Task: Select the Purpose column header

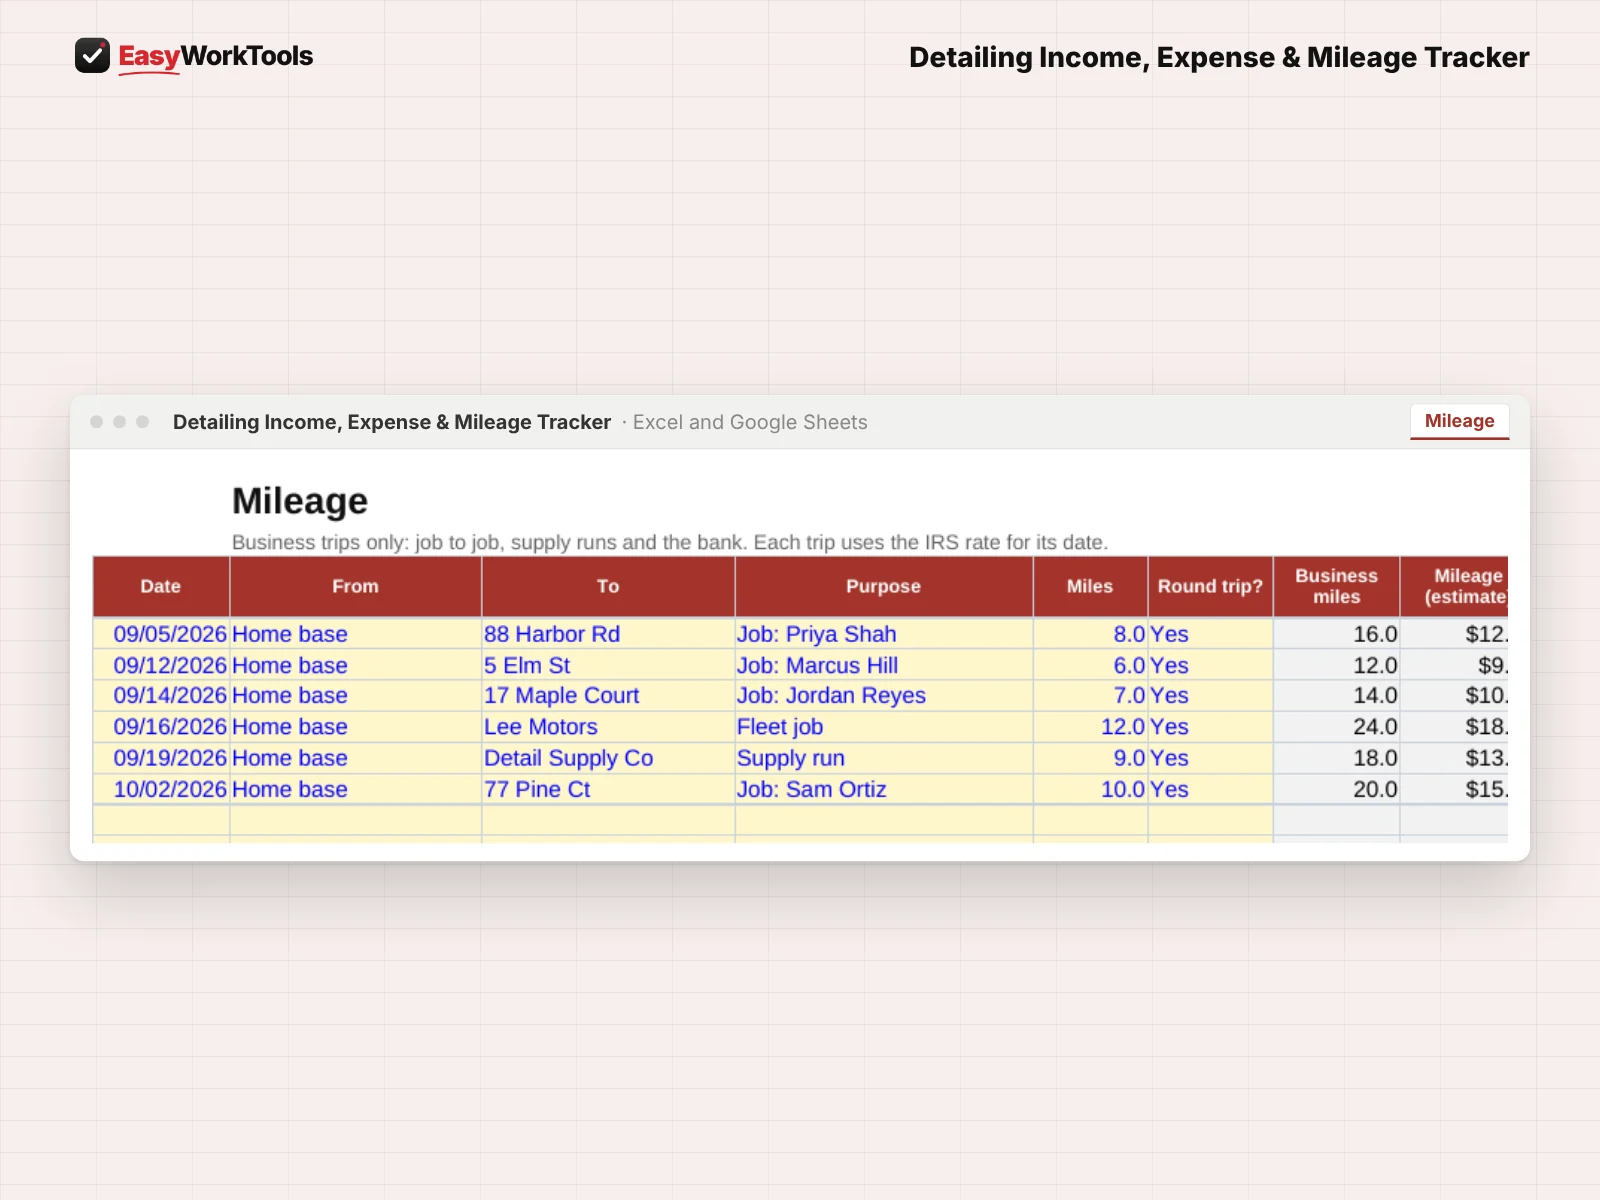Action: (x=884, y=586)
